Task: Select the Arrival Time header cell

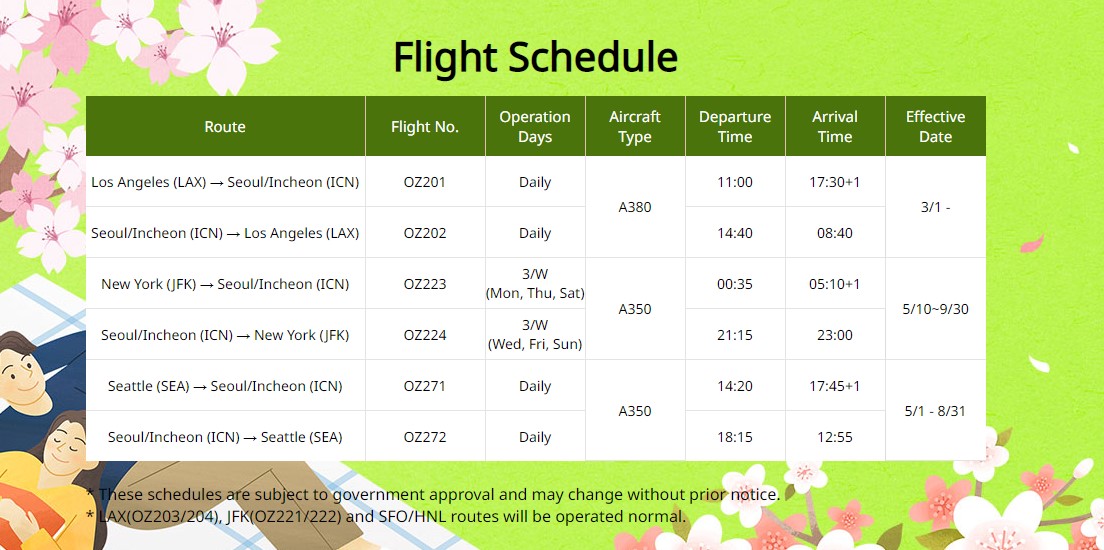Action: coord(835,127)
